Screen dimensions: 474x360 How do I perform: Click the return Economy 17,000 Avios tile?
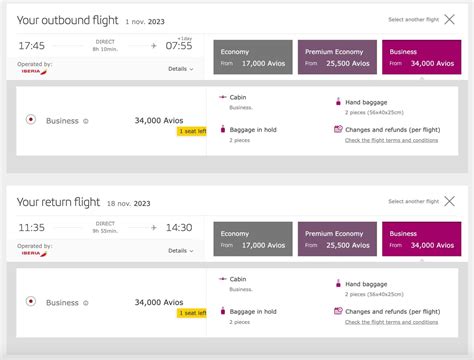pos(253,239)
